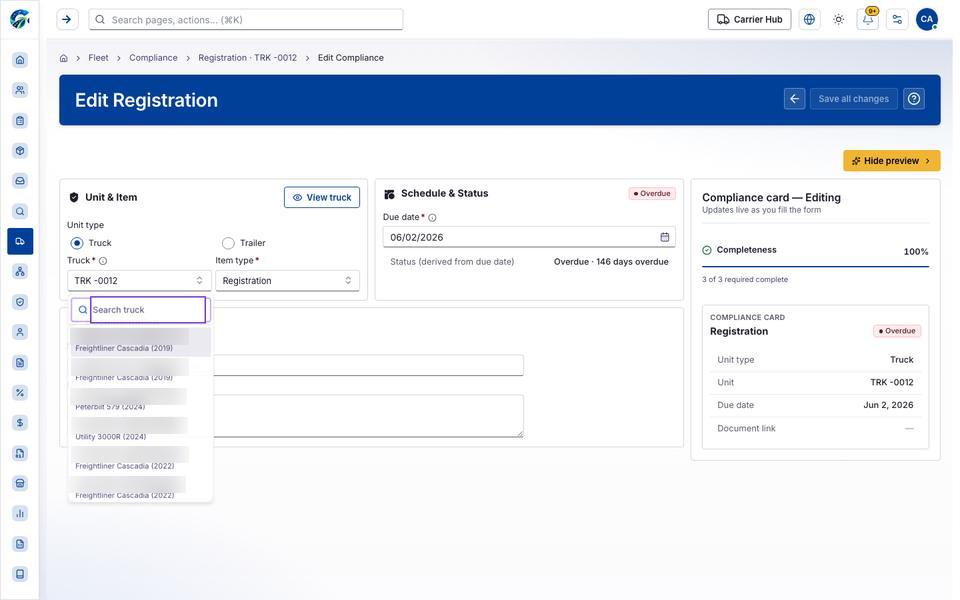This screenshot has height=600, width=960.
Task: Open Registration · TRK -0012 breadcrumb
Action: [247, 58]
